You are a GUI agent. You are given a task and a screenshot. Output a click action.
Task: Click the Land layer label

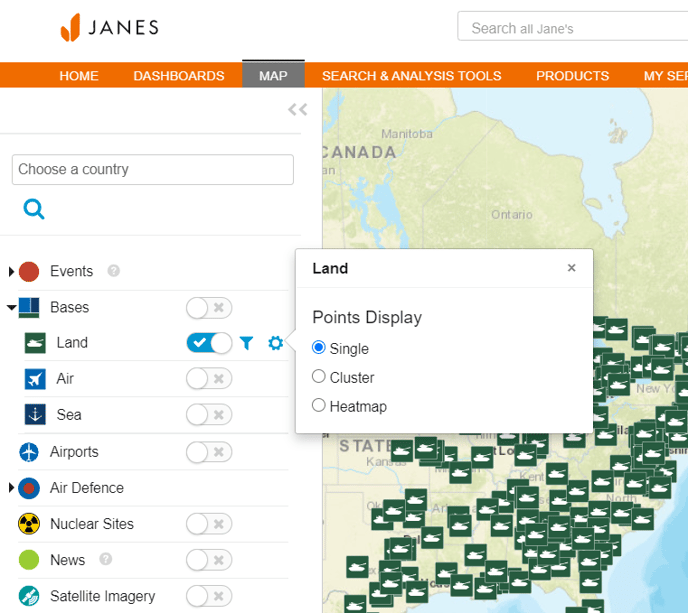72,343
